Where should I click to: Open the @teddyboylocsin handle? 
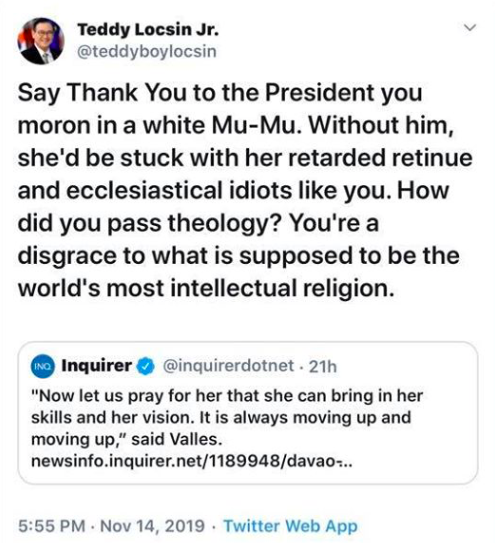(147, 52)
